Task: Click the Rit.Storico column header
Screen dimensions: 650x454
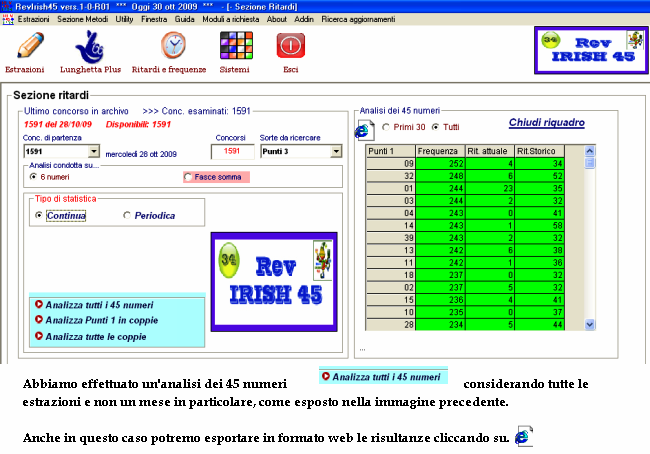Action: (539, 151)
